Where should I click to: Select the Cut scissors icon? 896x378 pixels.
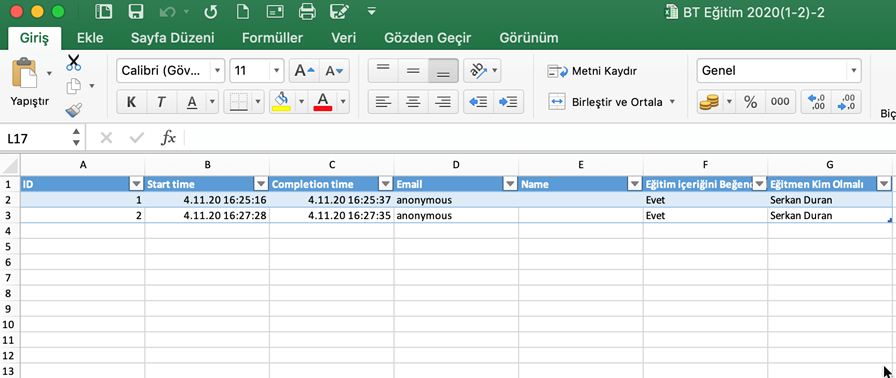pos(74,62)
